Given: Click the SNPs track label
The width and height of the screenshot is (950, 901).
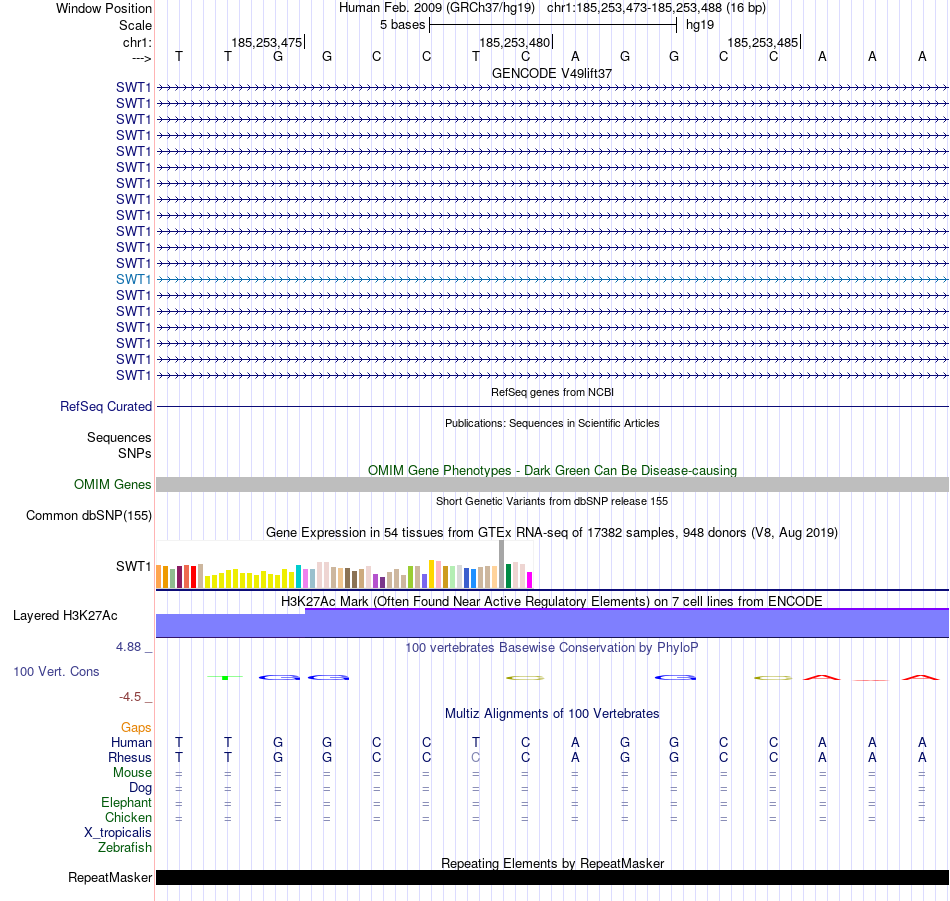Looking at the screenshot, I should click(135, 453).
